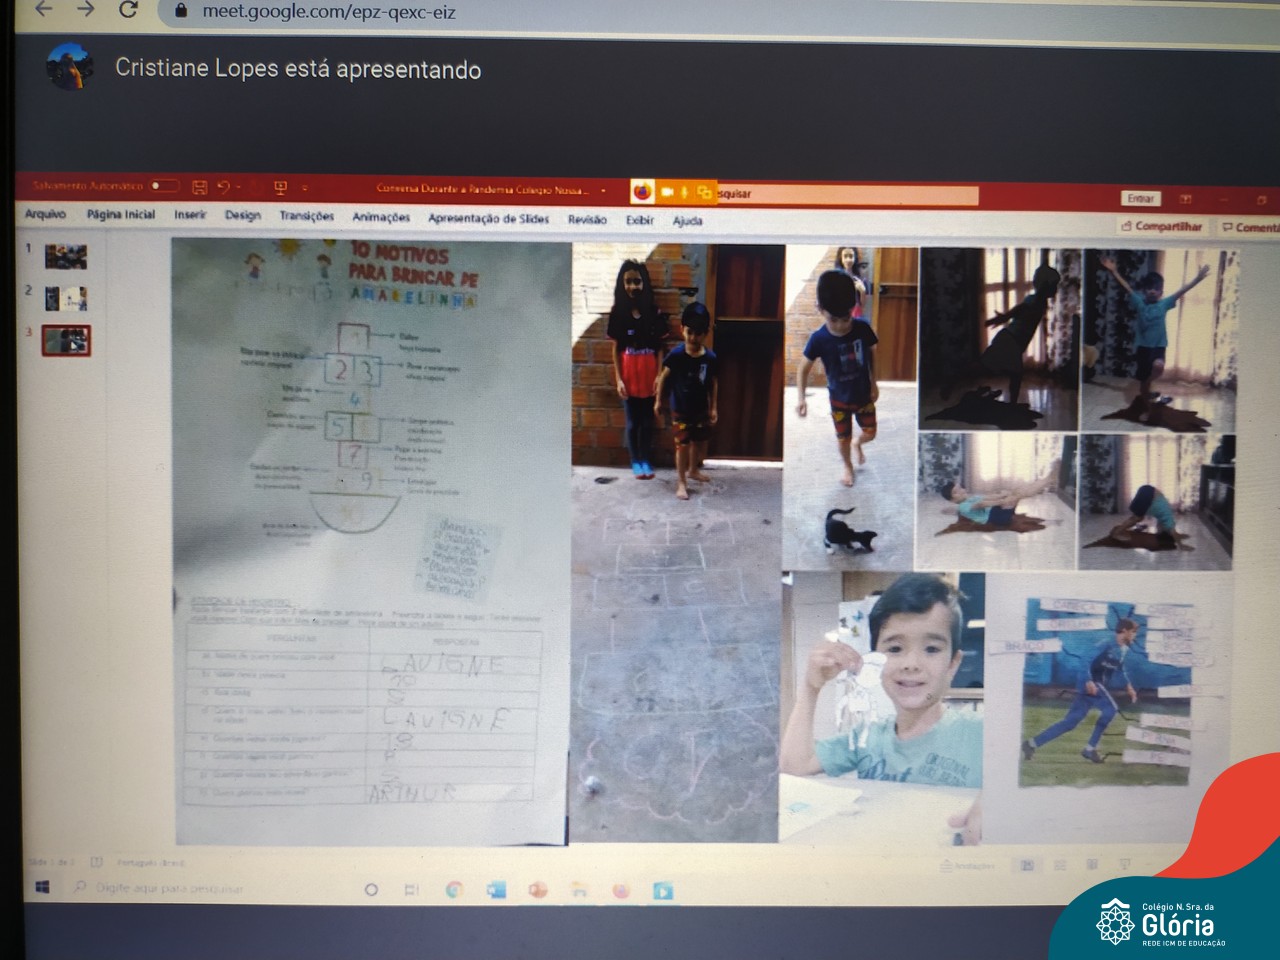Toggle the Salvamento Automático switch
The width and height of the screenshot is (1280, 960).
click(164, 186)
